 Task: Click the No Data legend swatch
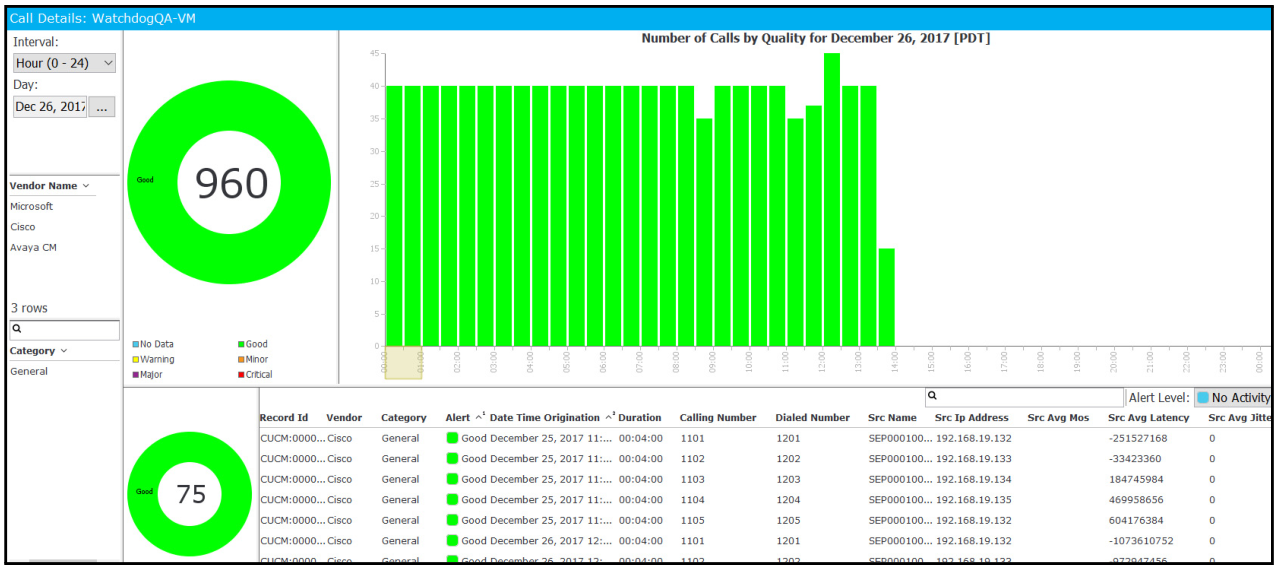click(136, 344)
